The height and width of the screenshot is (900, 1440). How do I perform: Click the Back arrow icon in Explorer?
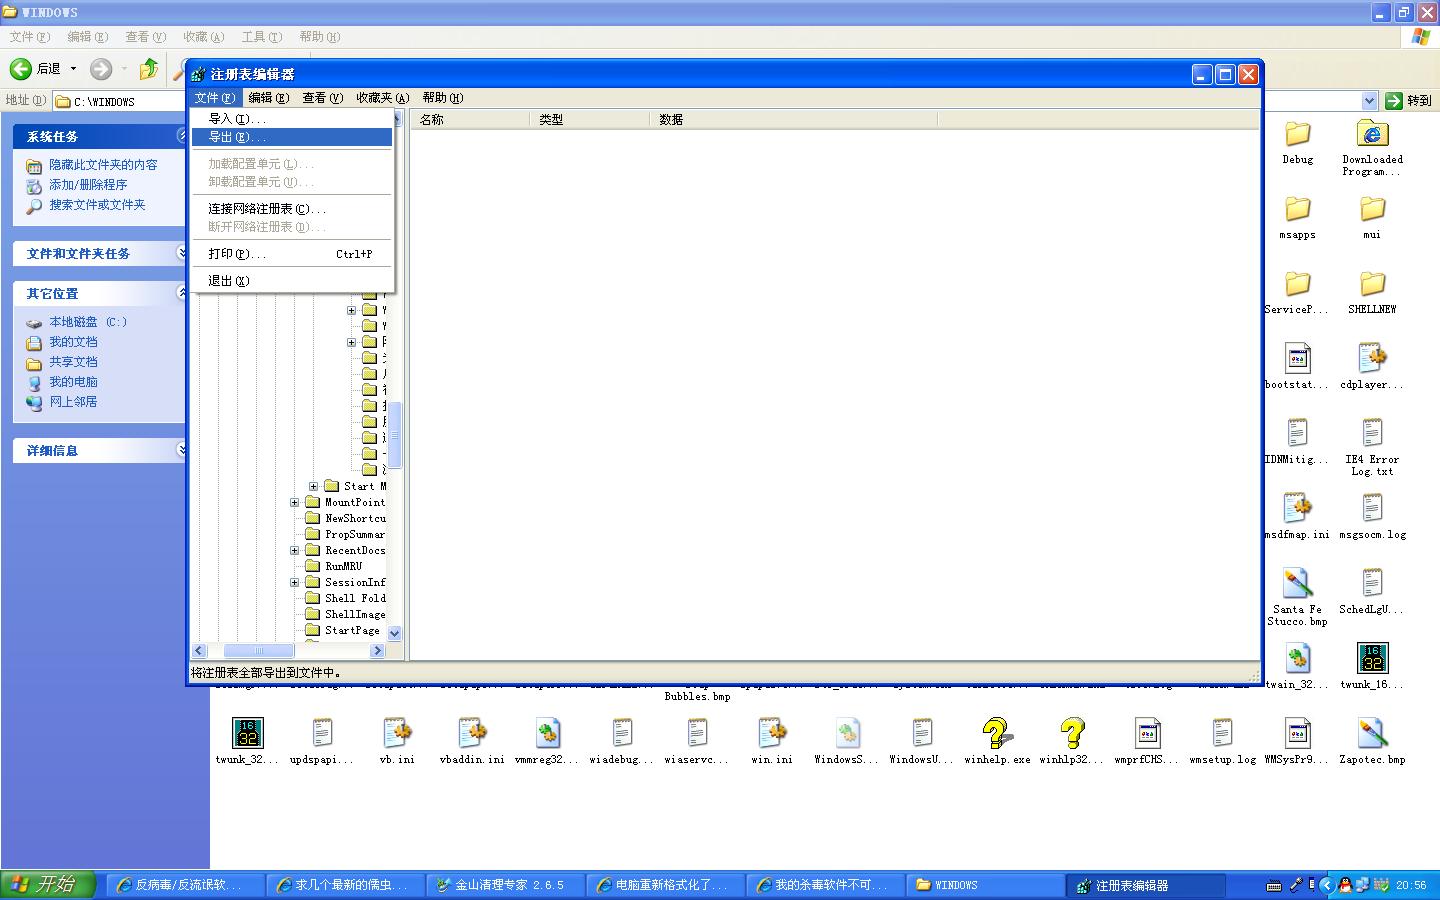pyautogui.click(x=21, y=69)
